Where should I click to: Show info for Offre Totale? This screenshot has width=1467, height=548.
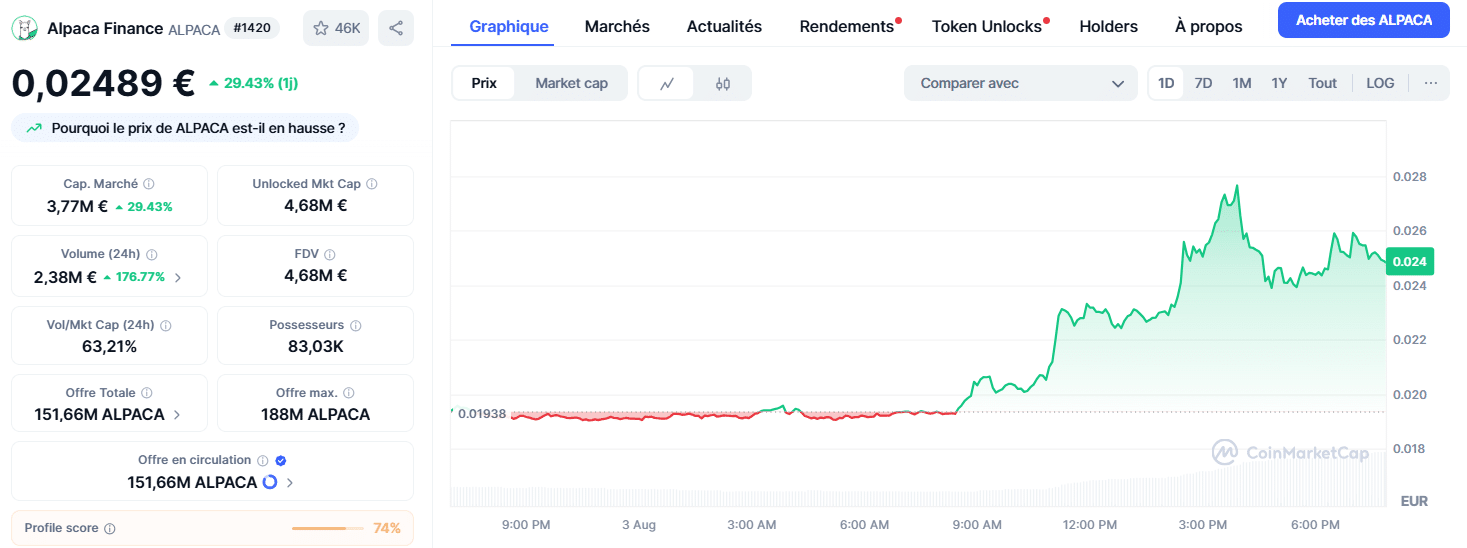(147, 393)
